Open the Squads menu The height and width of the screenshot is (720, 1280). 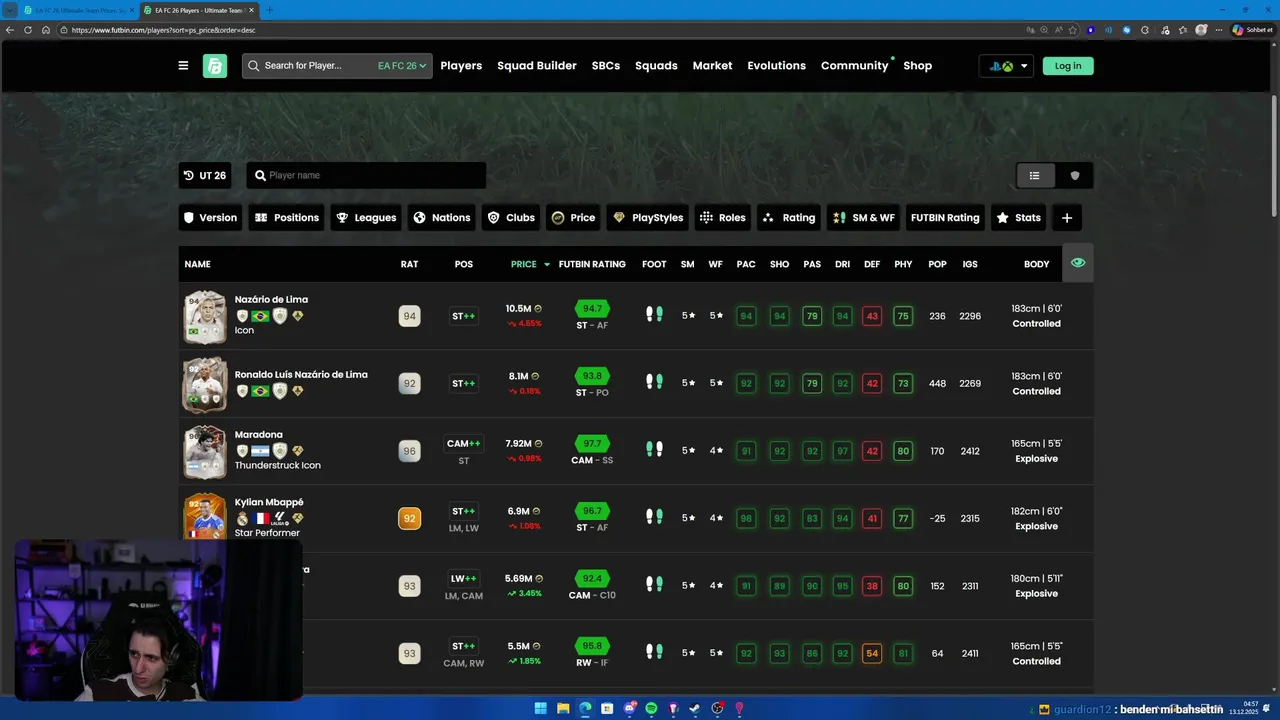click(x=656, y=66)
